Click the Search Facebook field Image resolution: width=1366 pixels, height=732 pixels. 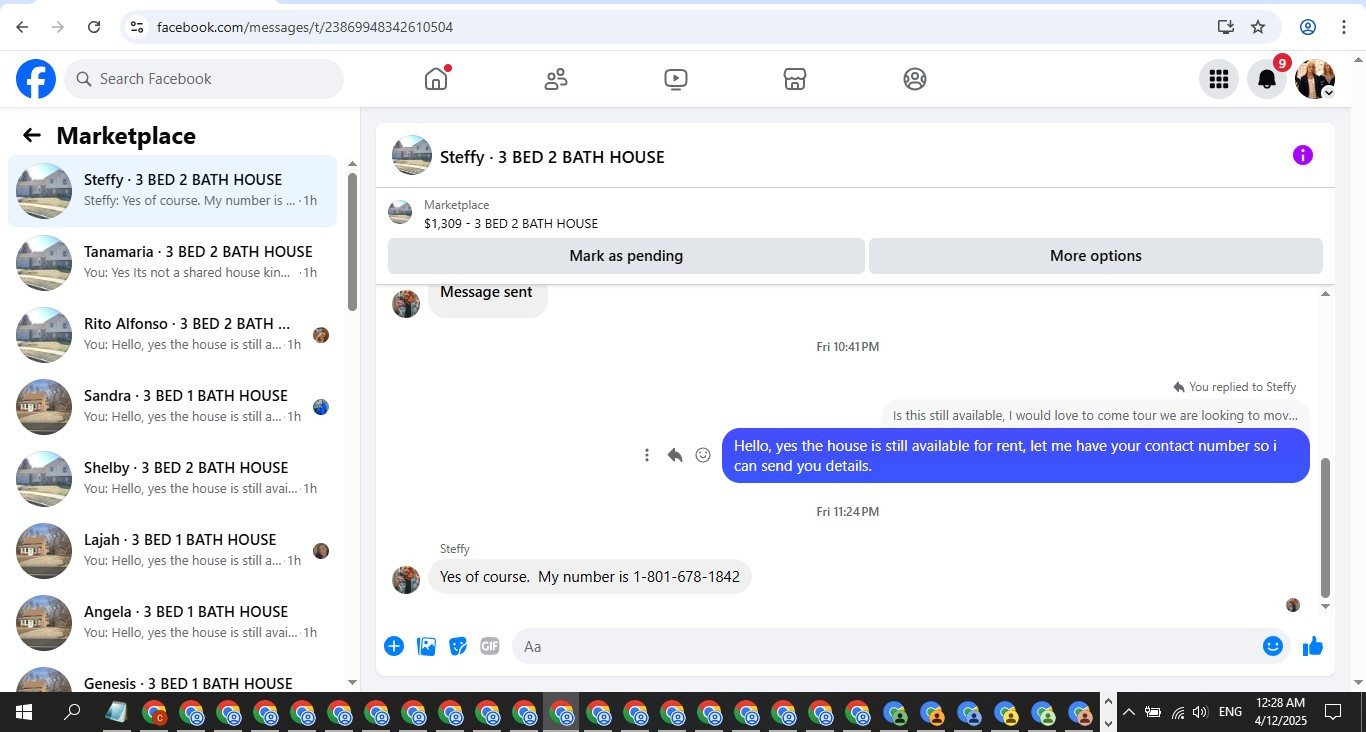click(x=204, y=79)
